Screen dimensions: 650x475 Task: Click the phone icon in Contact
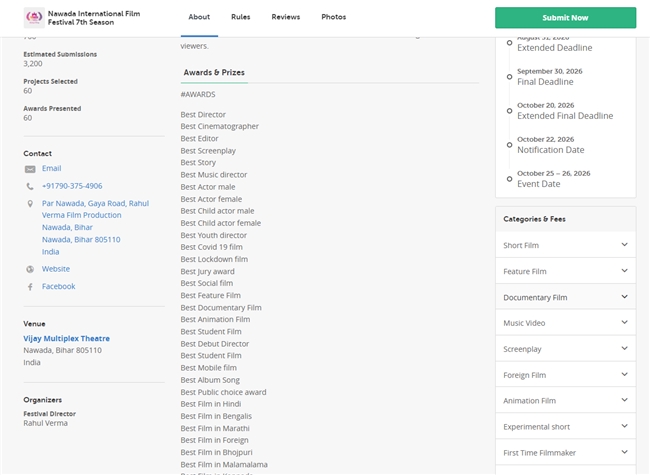(x=30, y=186)
